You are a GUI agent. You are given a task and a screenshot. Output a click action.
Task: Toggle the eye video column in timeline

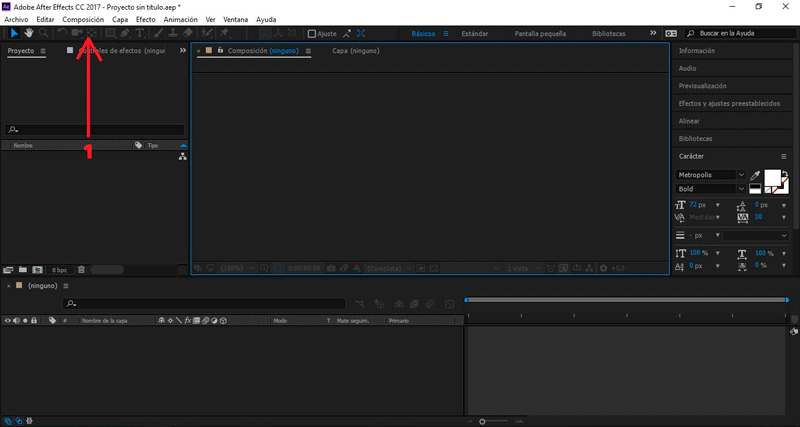[x=7, y=321]
